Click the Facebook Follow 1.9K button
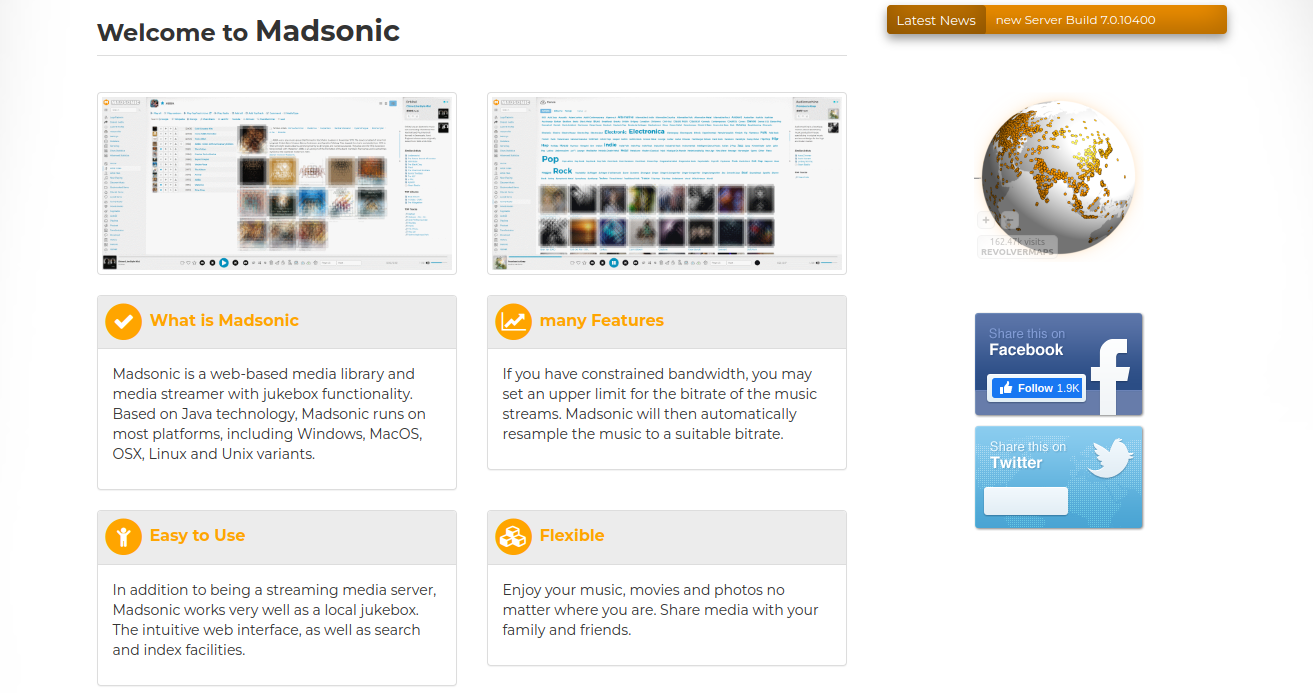1313x693 pixels. pyautogui.click(x=1036, y=388)
